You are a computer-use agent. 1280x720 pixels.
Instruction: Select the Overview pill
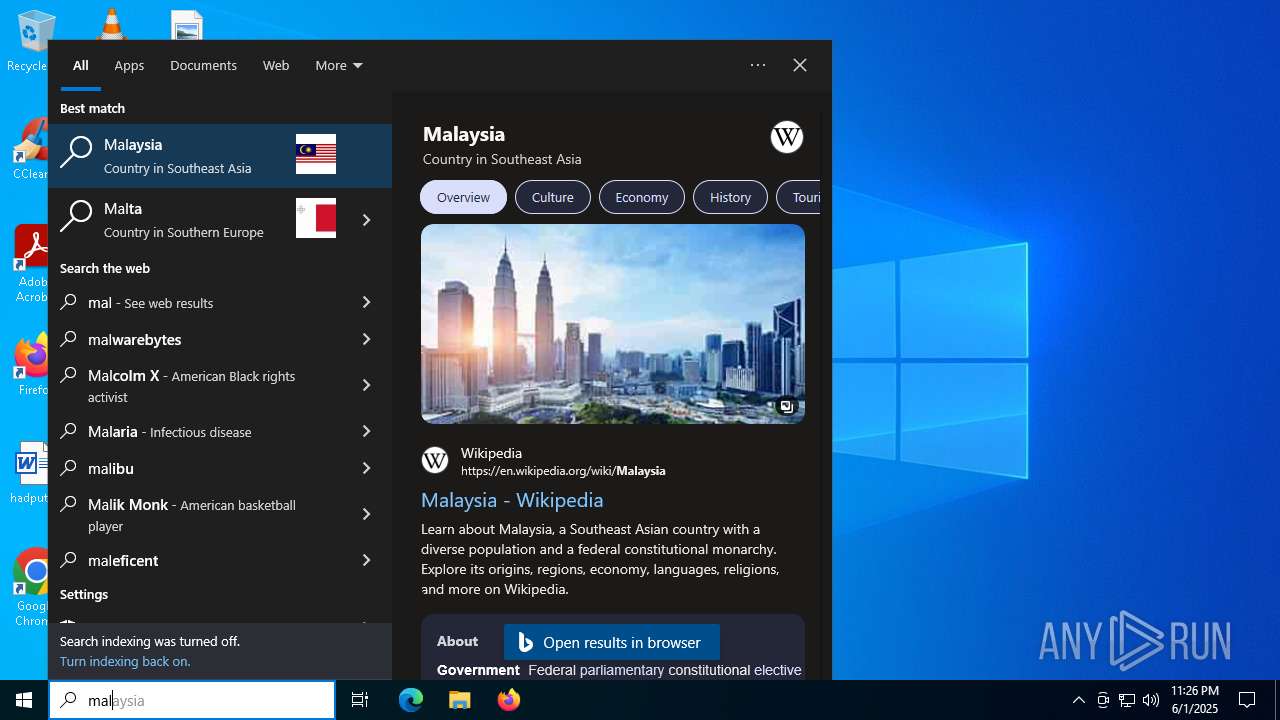(x=463, y=197)
